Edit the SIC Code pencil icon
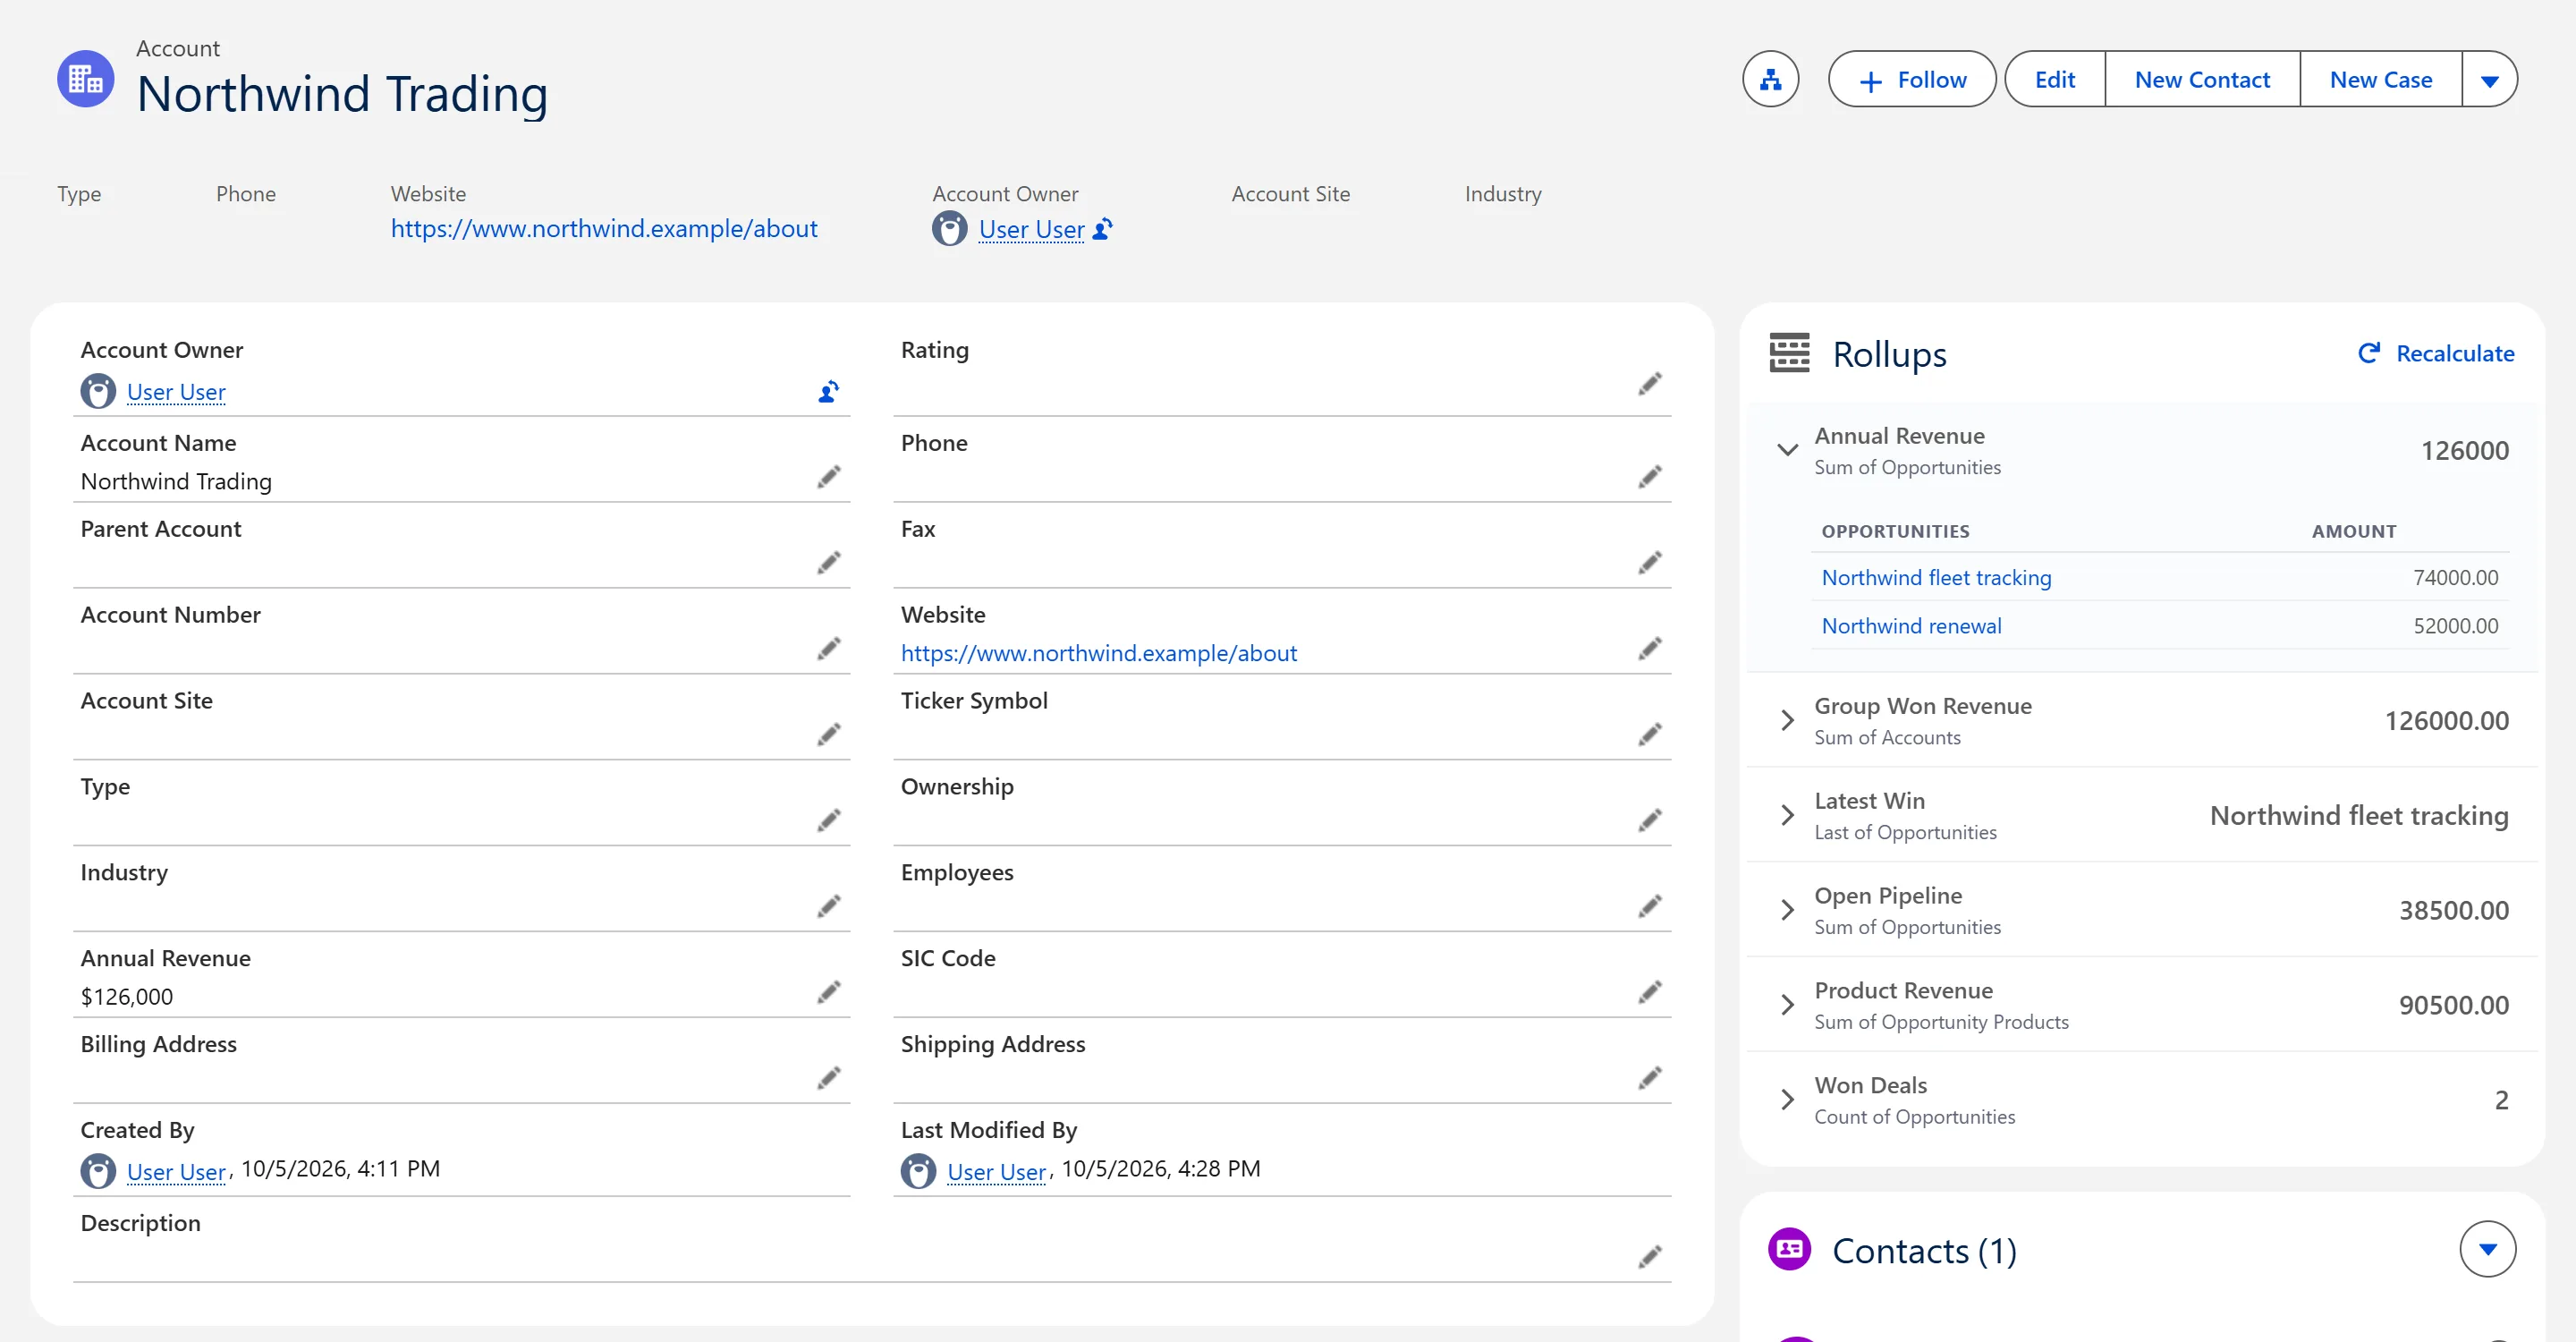2576x1342 pixels. tap(1650, 993)
